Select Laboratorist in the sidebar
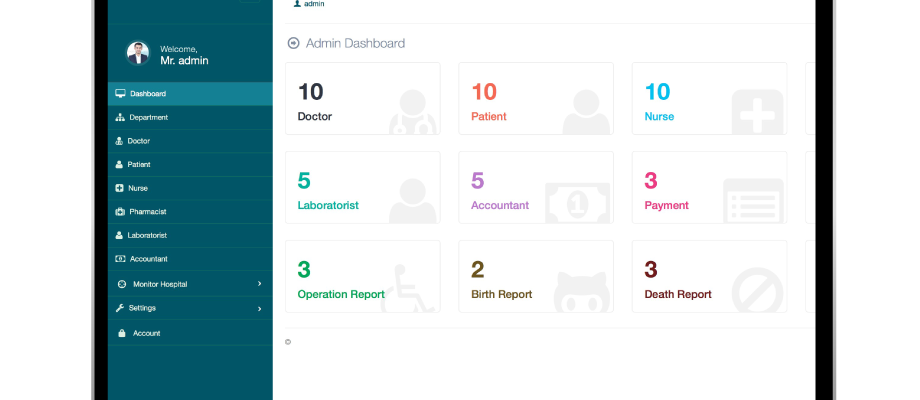Screen dimensions: 920x400 tap(190, 235)
